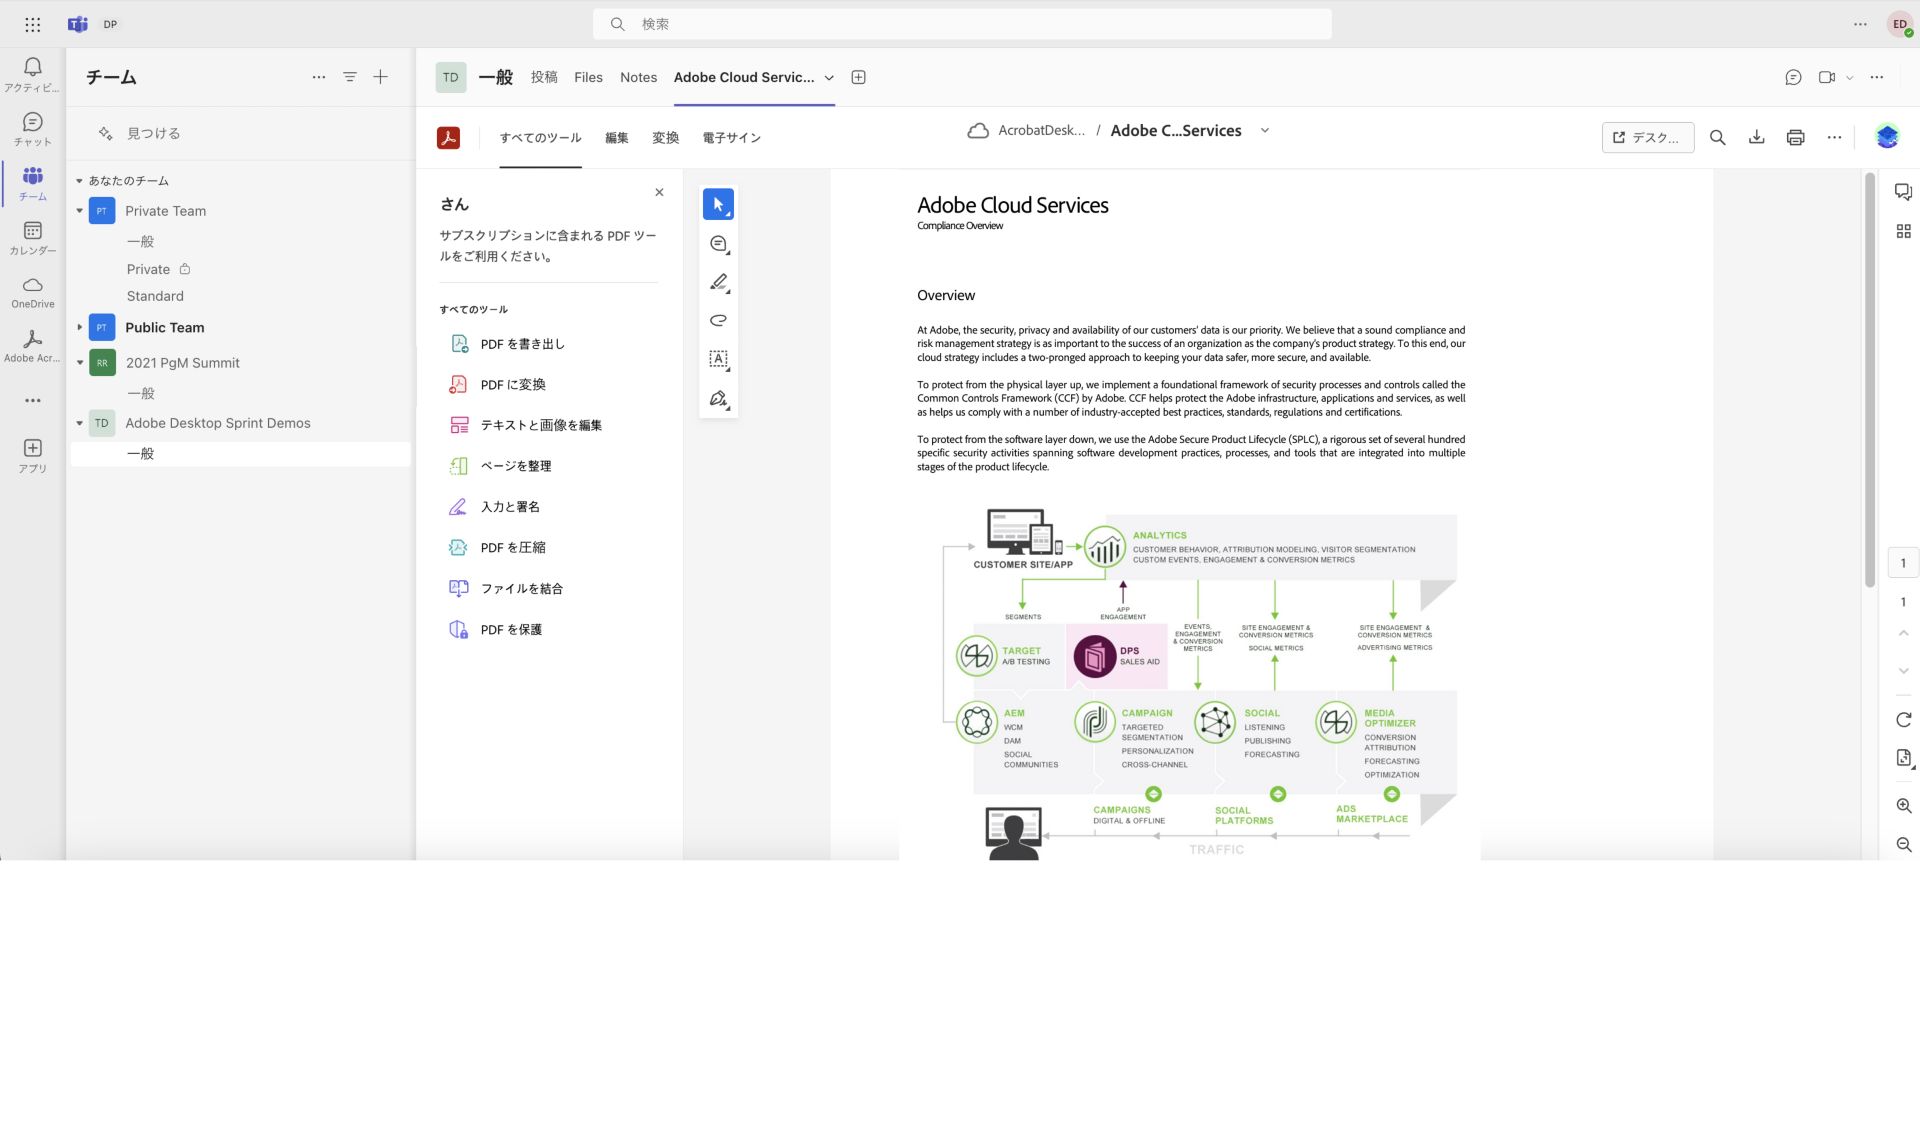
Task: Open the Standard channel under Private Team
Action: 155,296
